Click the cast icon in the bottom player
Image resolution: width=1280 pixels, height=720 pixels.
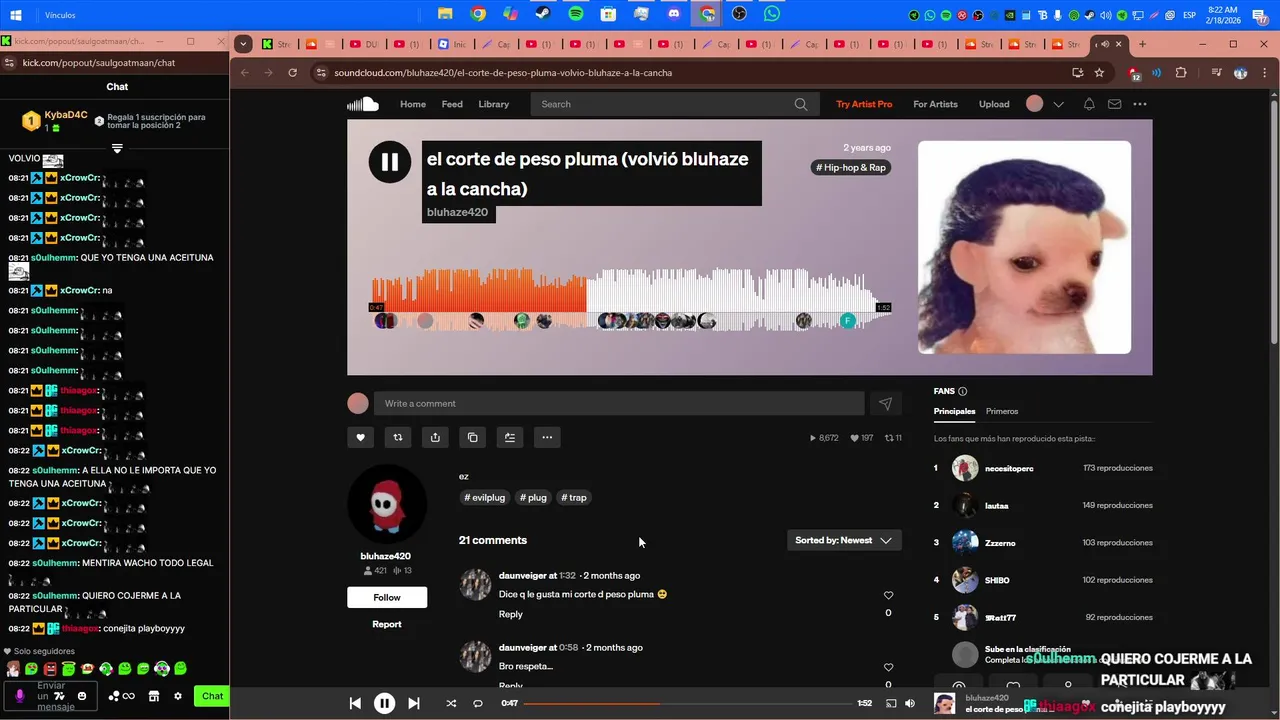pos(891,704)
